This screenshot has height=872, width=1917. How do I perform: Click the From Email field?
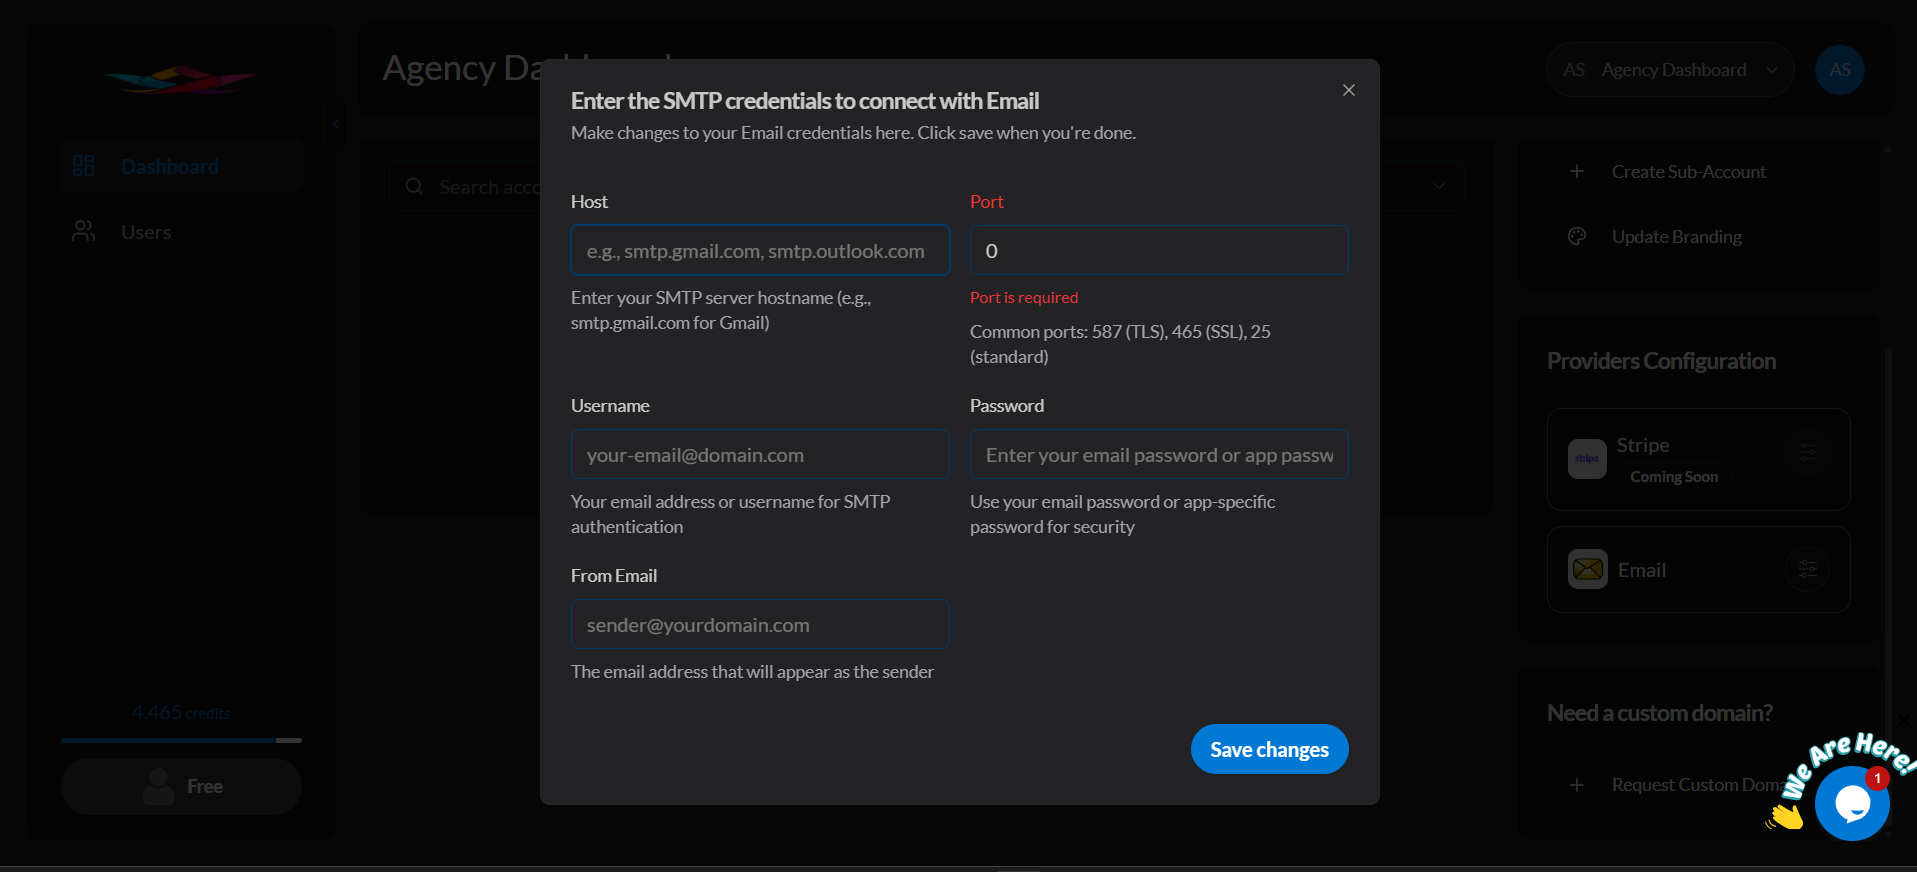click(759, 625)
